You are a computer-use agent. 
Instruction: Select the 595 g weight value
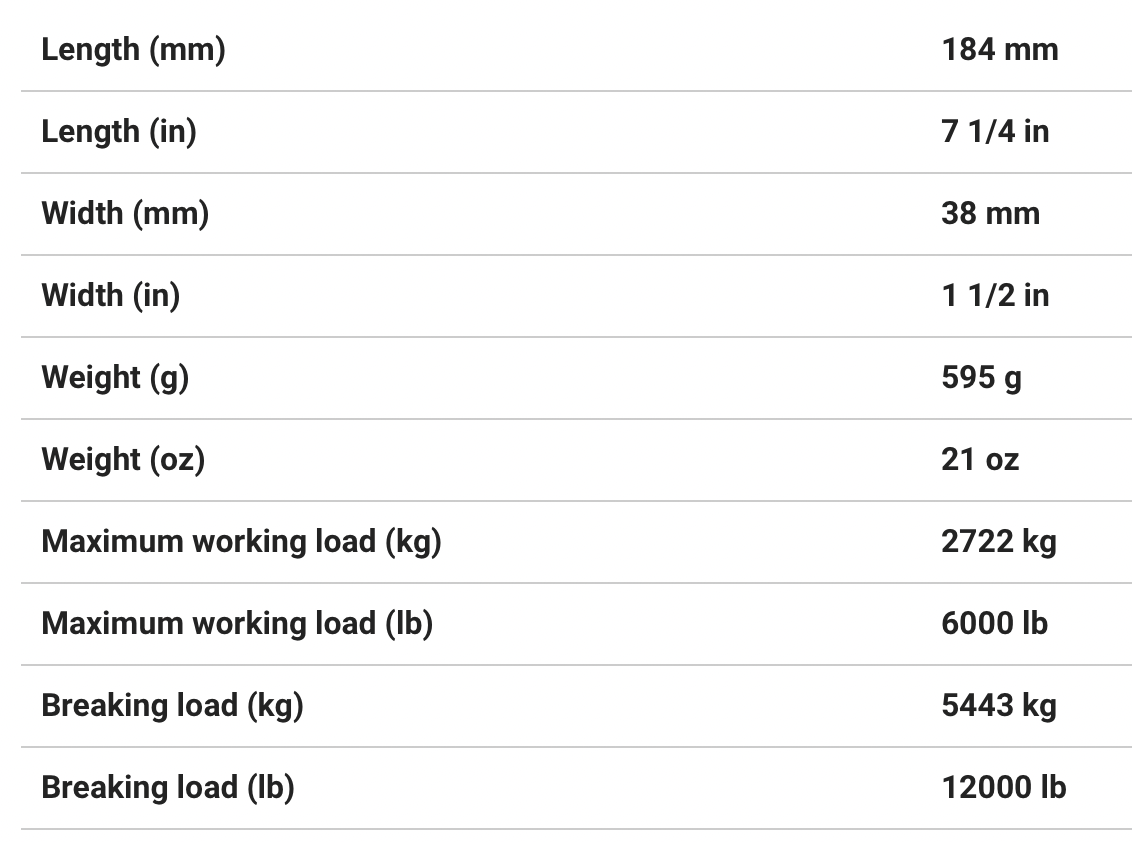click(981, 377)
